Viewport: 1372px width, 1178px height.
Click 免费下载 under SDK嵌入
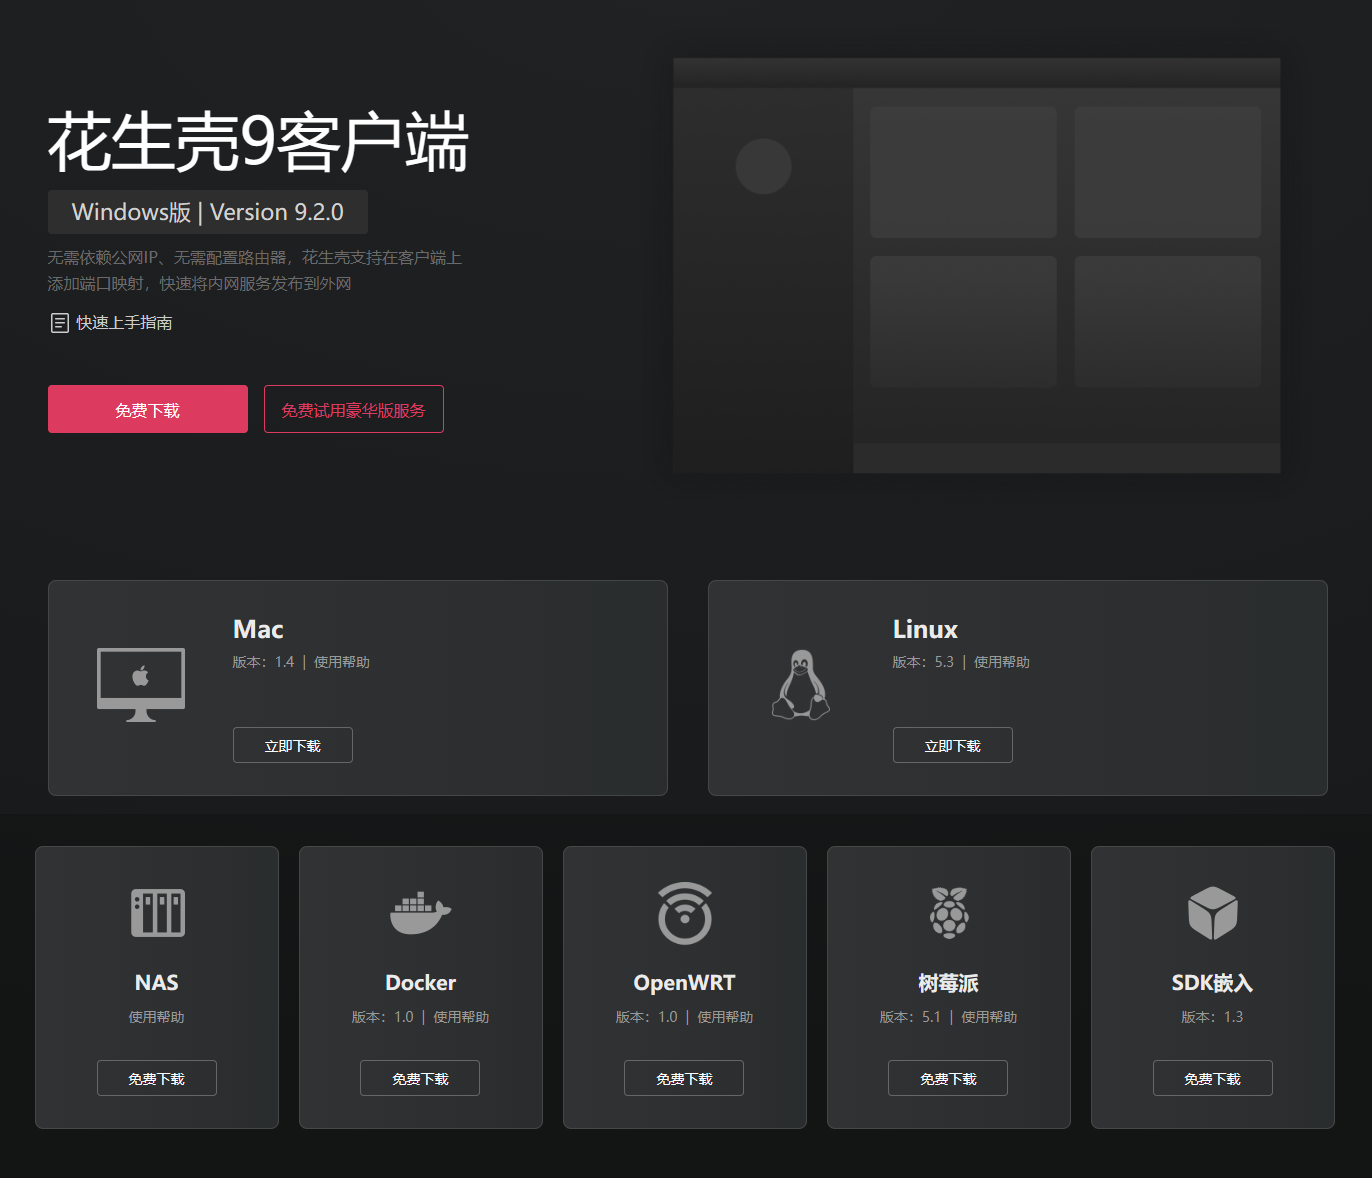[x=1213, y=1078]
